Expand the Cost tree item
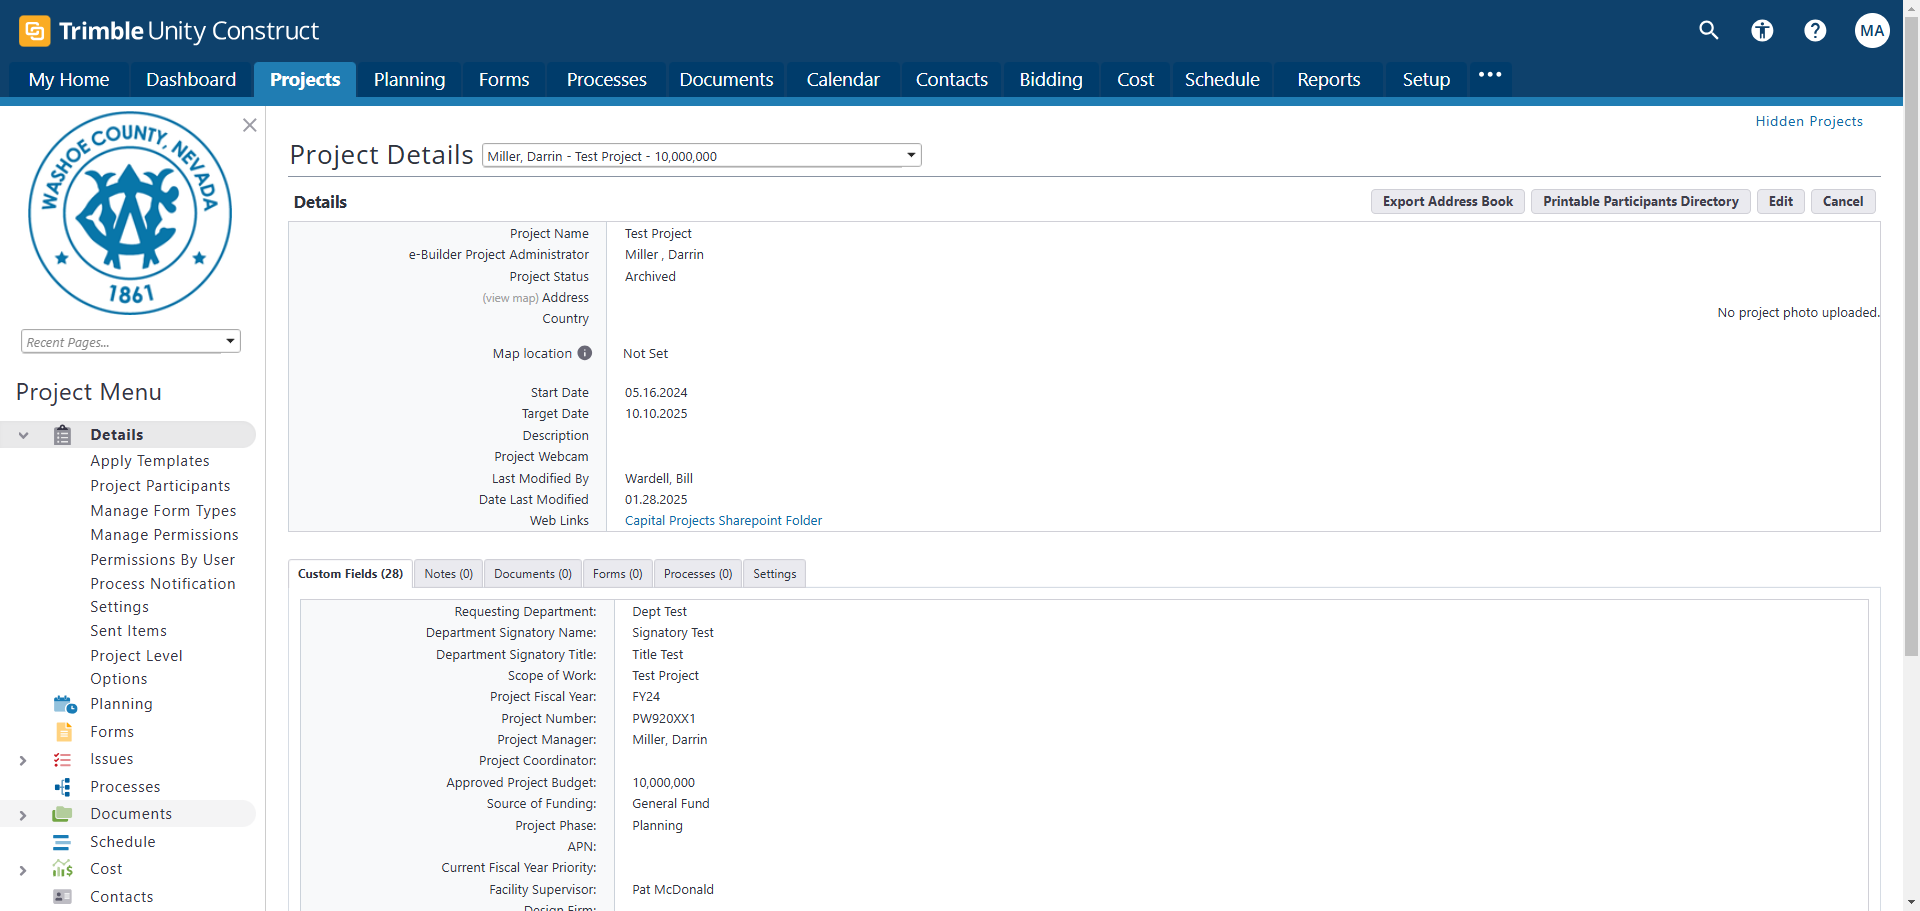 (23, 870)
